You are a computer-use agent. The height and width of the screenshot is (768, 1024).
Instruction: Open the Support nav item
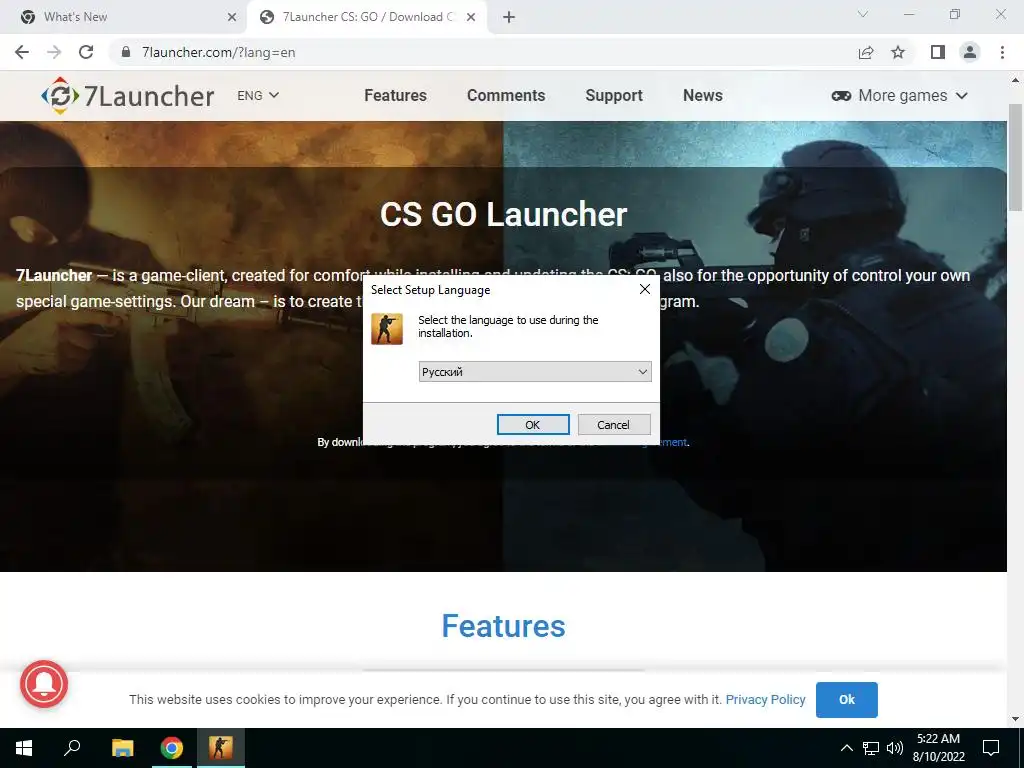point(614,95)
